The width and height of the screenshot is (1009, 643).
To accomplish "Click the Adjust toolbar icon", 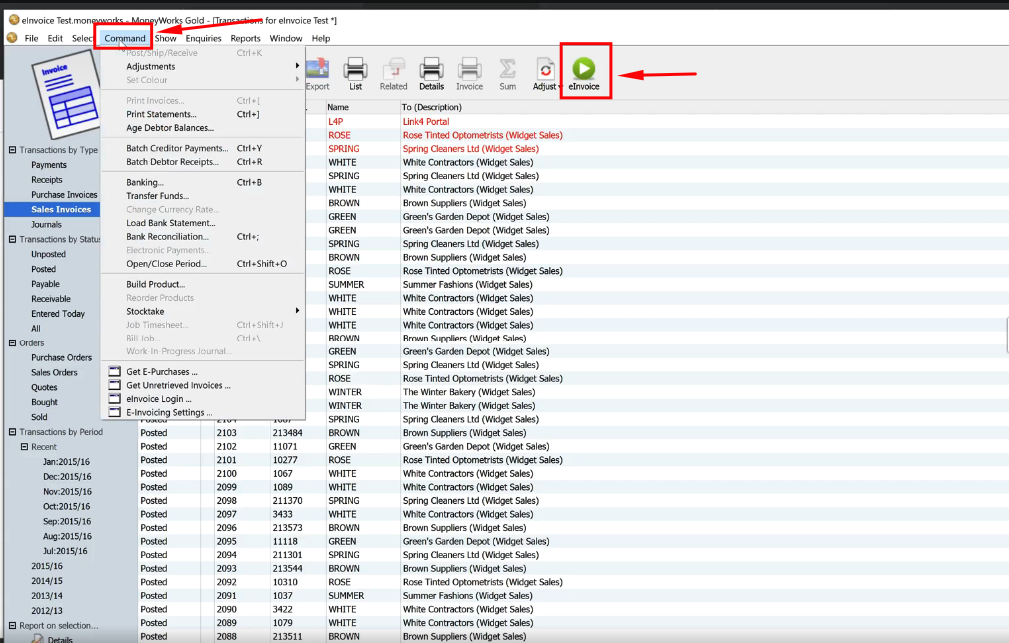I will pyautogui.click(x=546, y=70).
